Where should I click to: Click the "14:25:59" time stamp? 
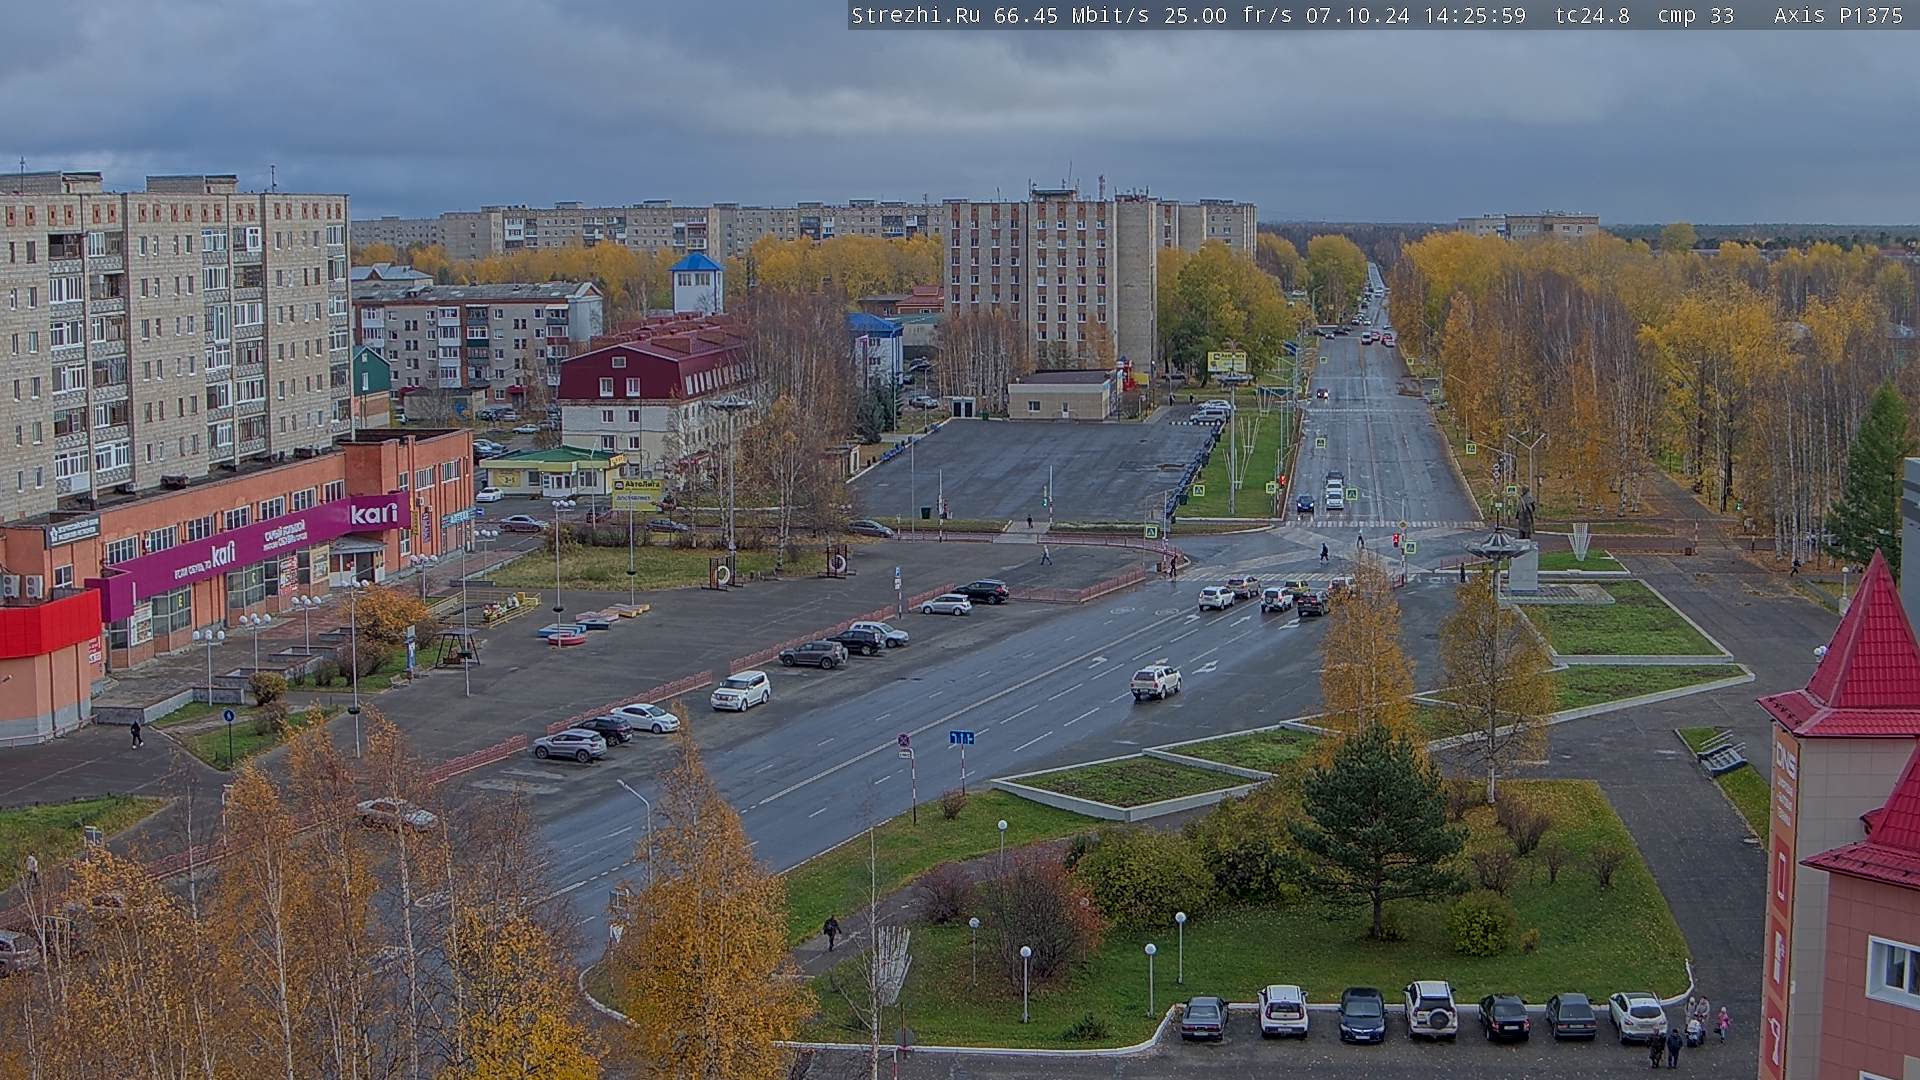tap(1475, 15)
